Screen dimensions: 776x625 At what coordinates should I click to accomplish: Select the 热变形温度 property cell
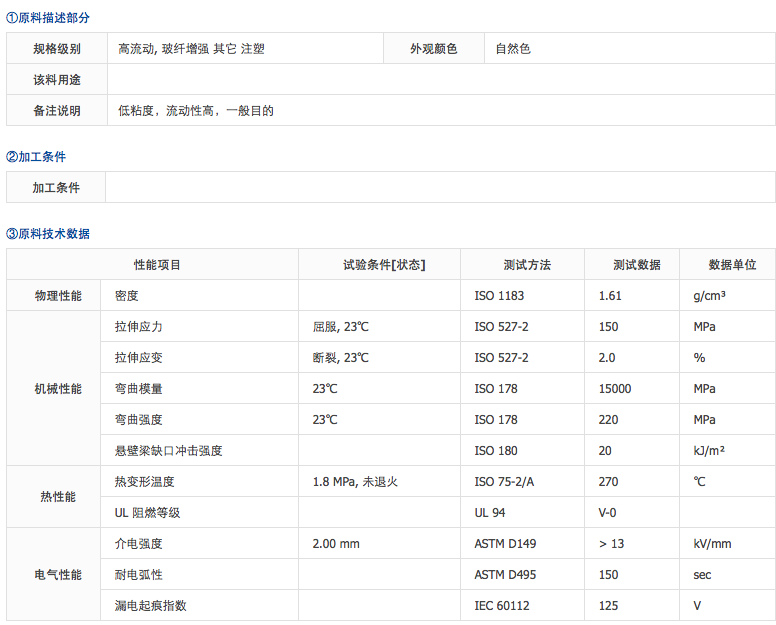point(145,482)
